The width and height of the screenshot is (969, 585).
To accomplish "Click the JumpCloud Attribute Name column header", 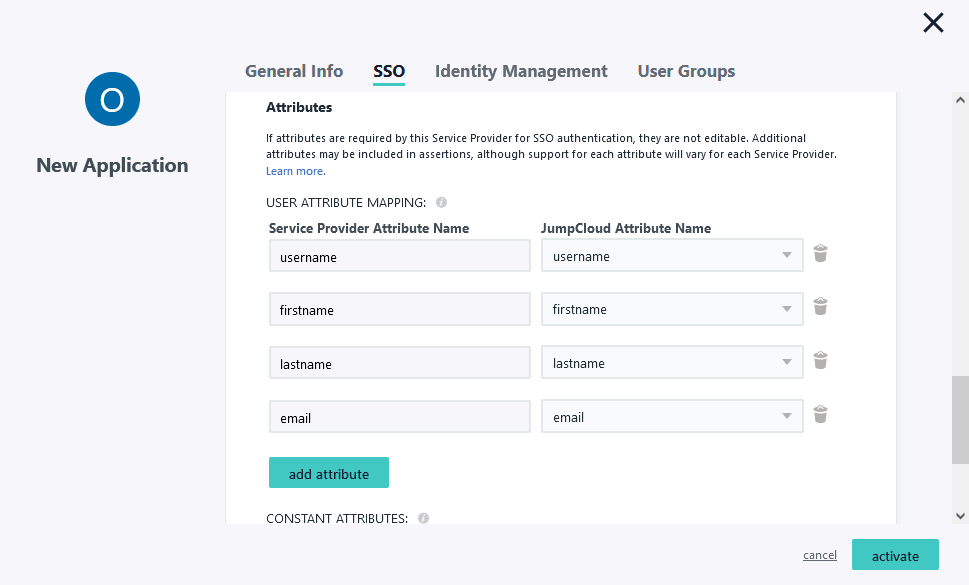I will click(626, 229).
